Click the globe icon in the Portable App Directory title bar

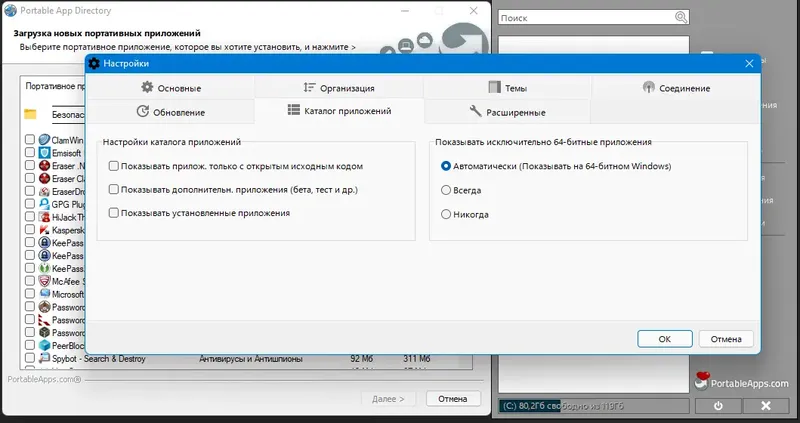click(10, 10)
